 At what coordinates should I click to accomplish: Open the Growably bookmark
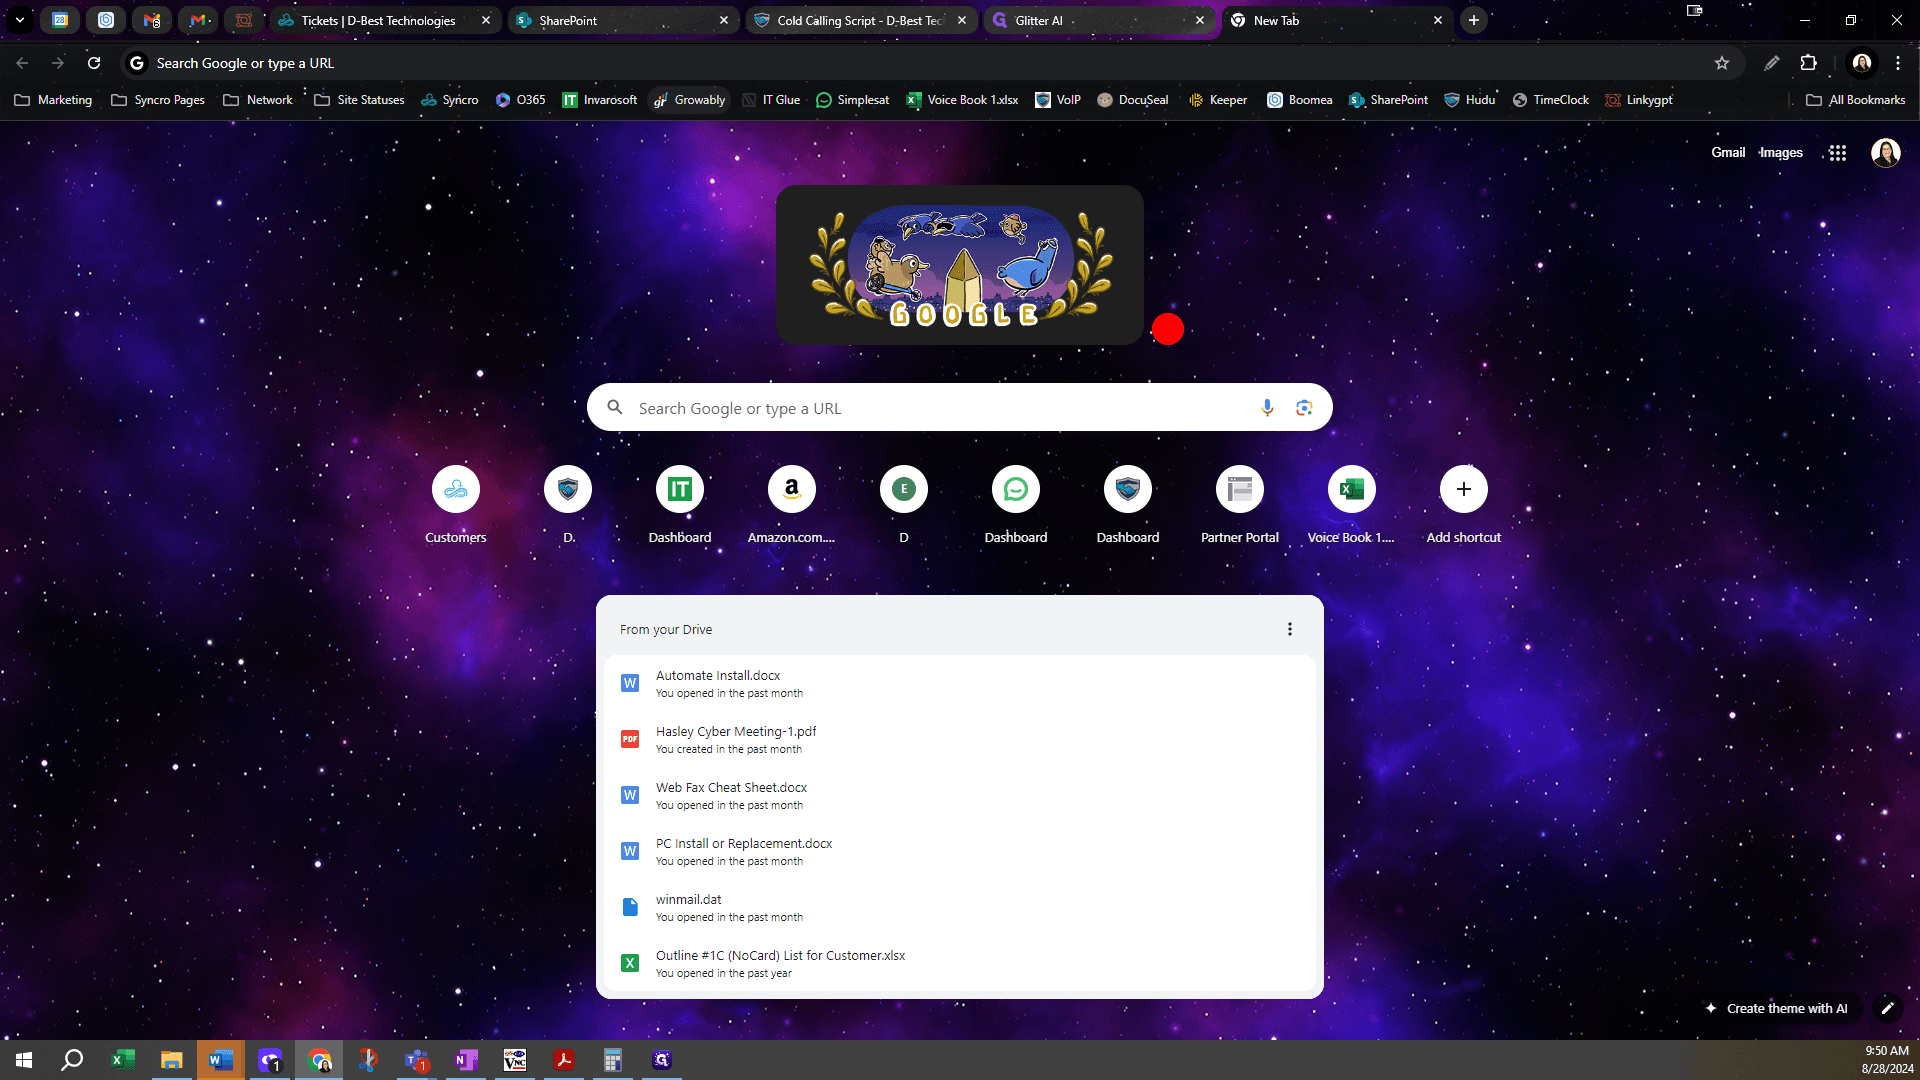coord(689,100)
